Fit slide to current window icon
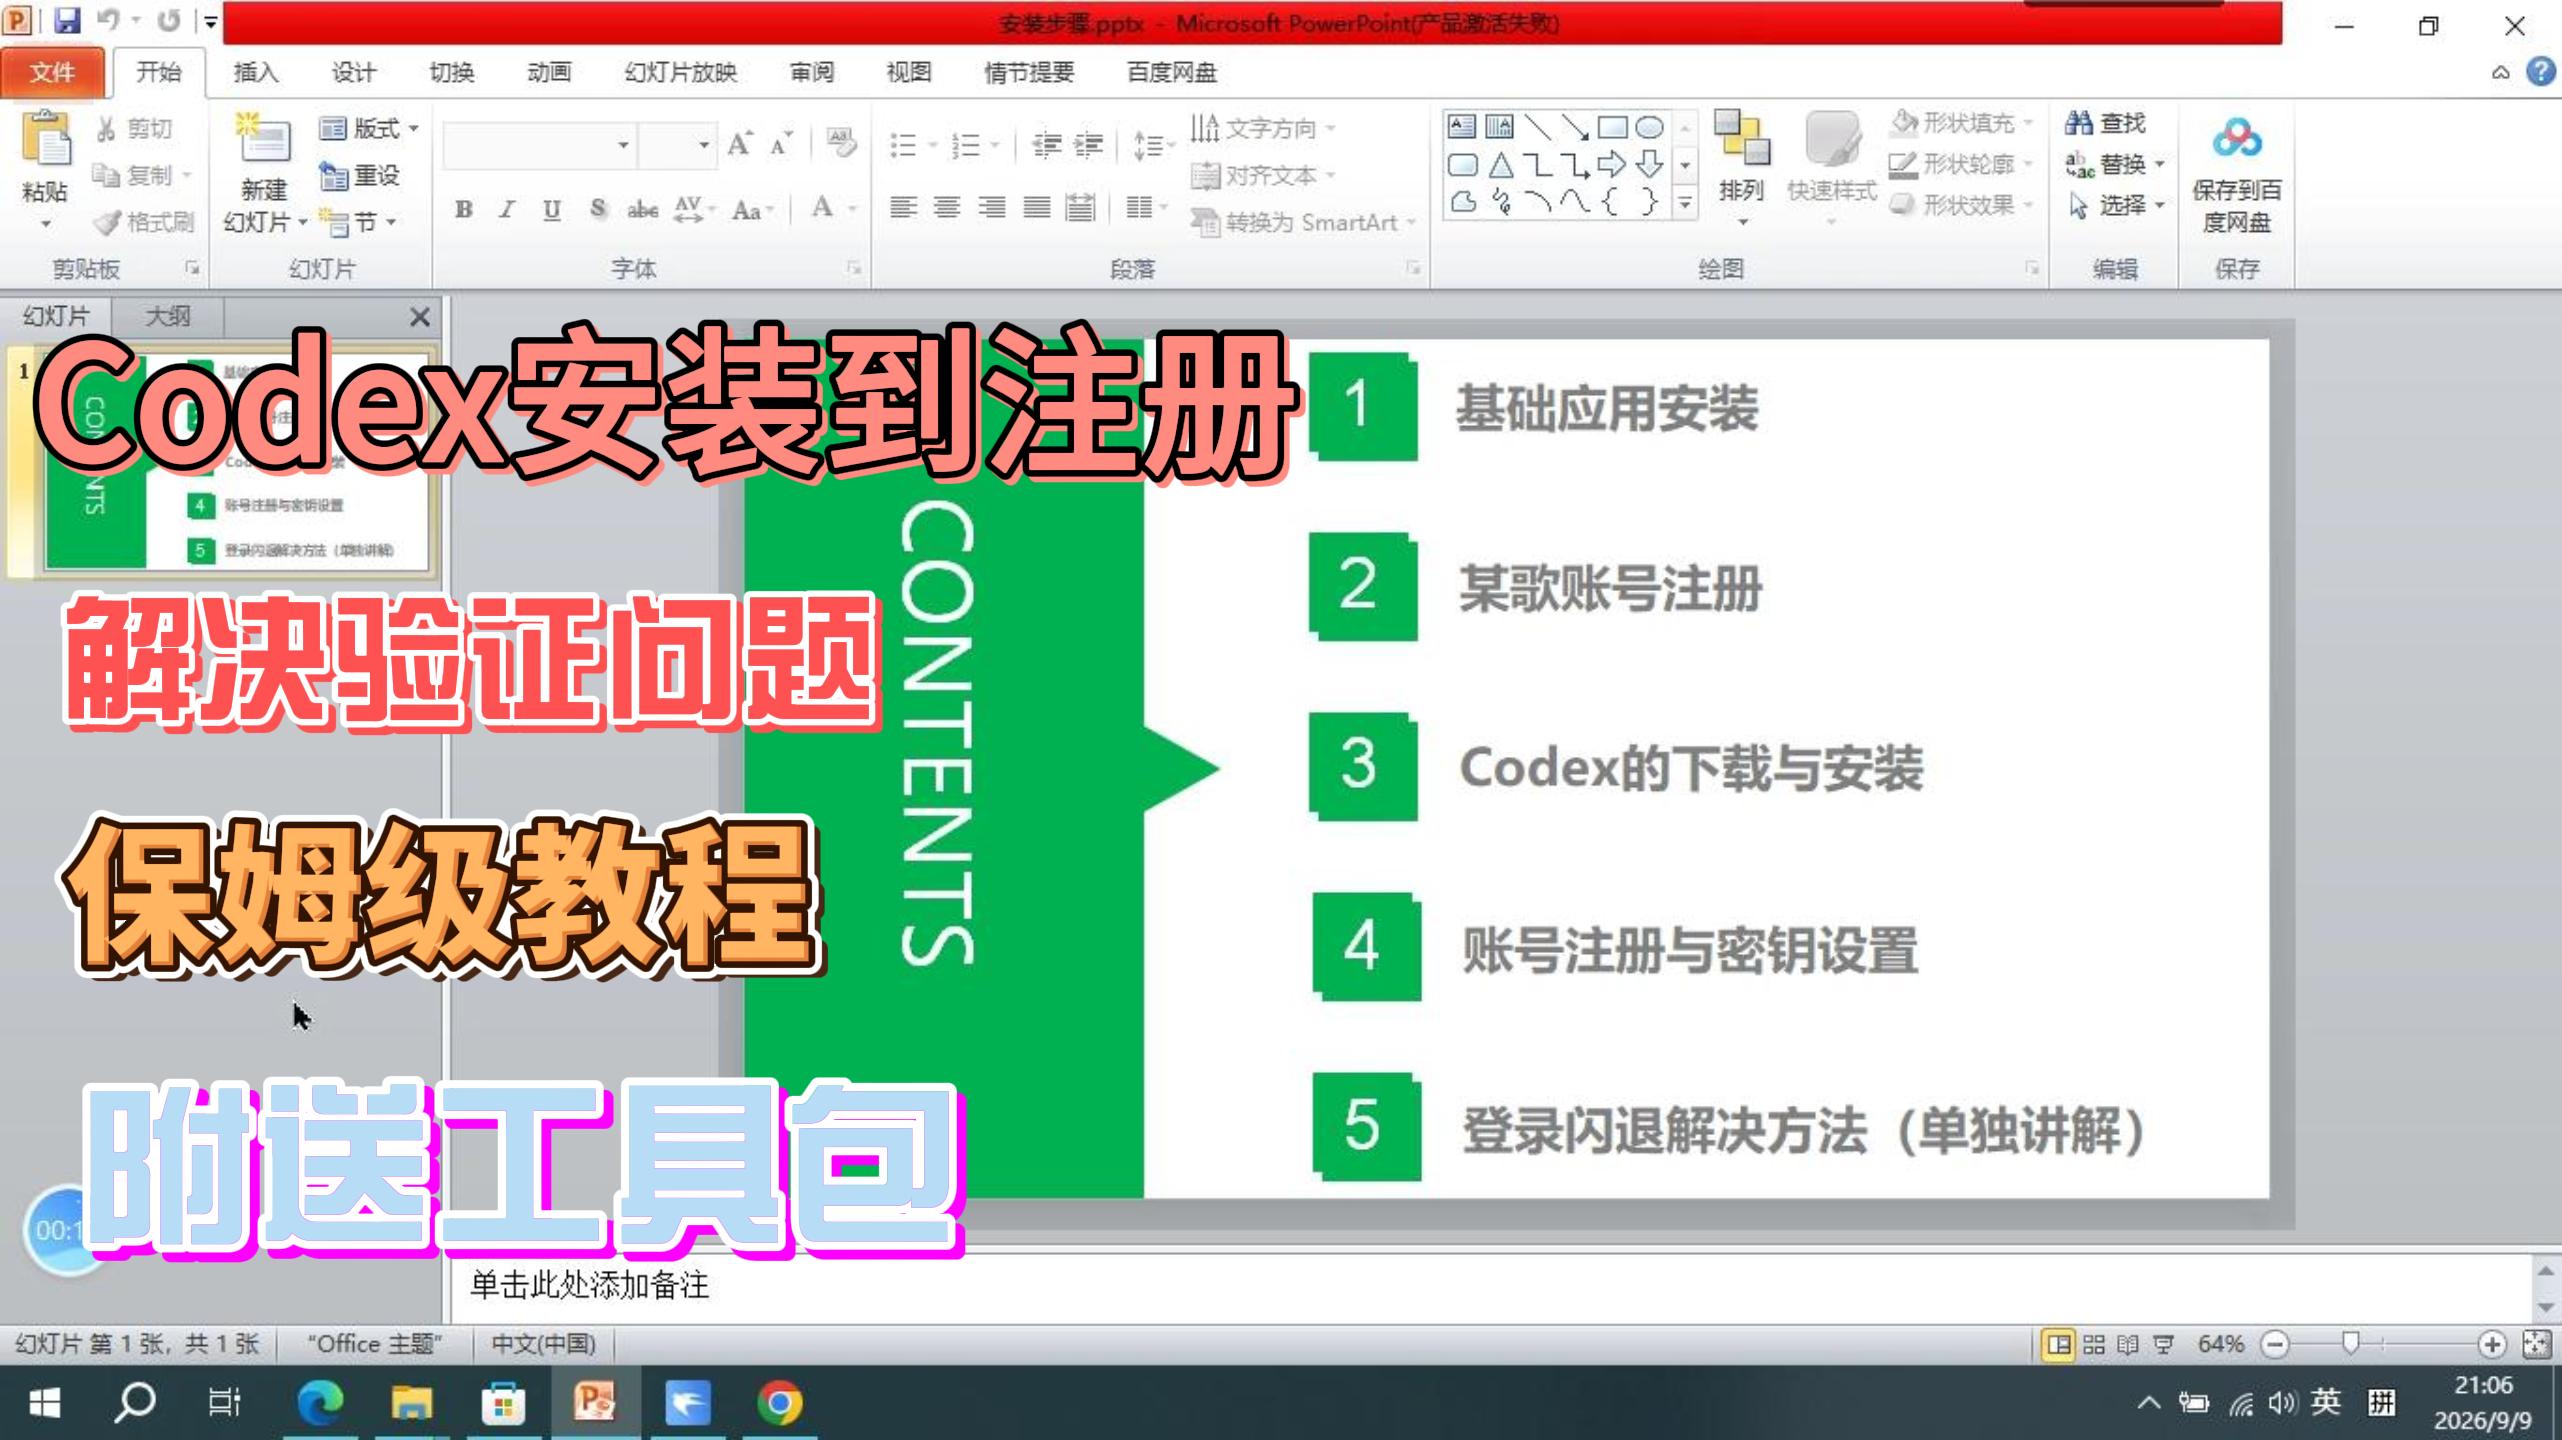 [2537, 1345]
